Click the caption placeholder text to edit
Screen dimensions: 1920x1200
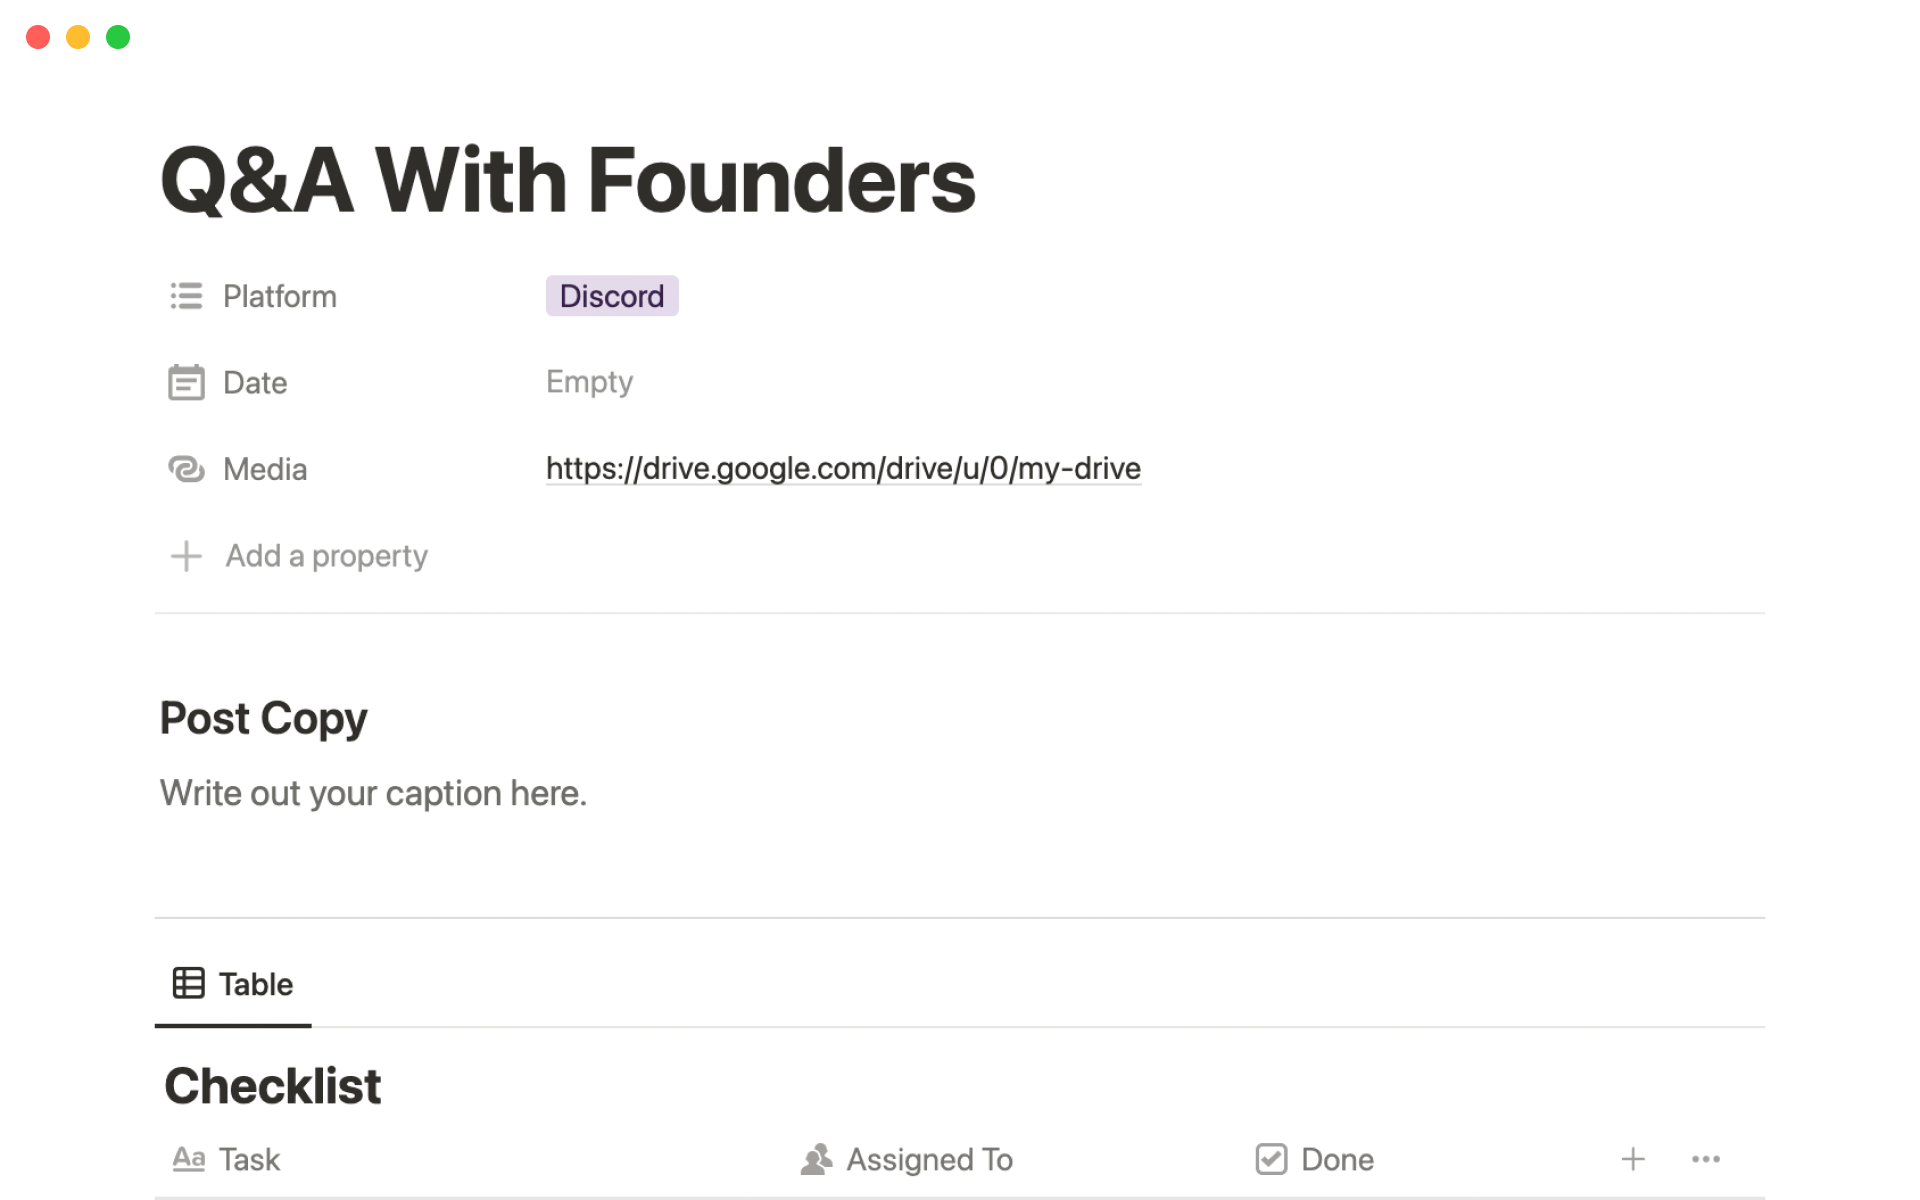(x=372, y=793)
